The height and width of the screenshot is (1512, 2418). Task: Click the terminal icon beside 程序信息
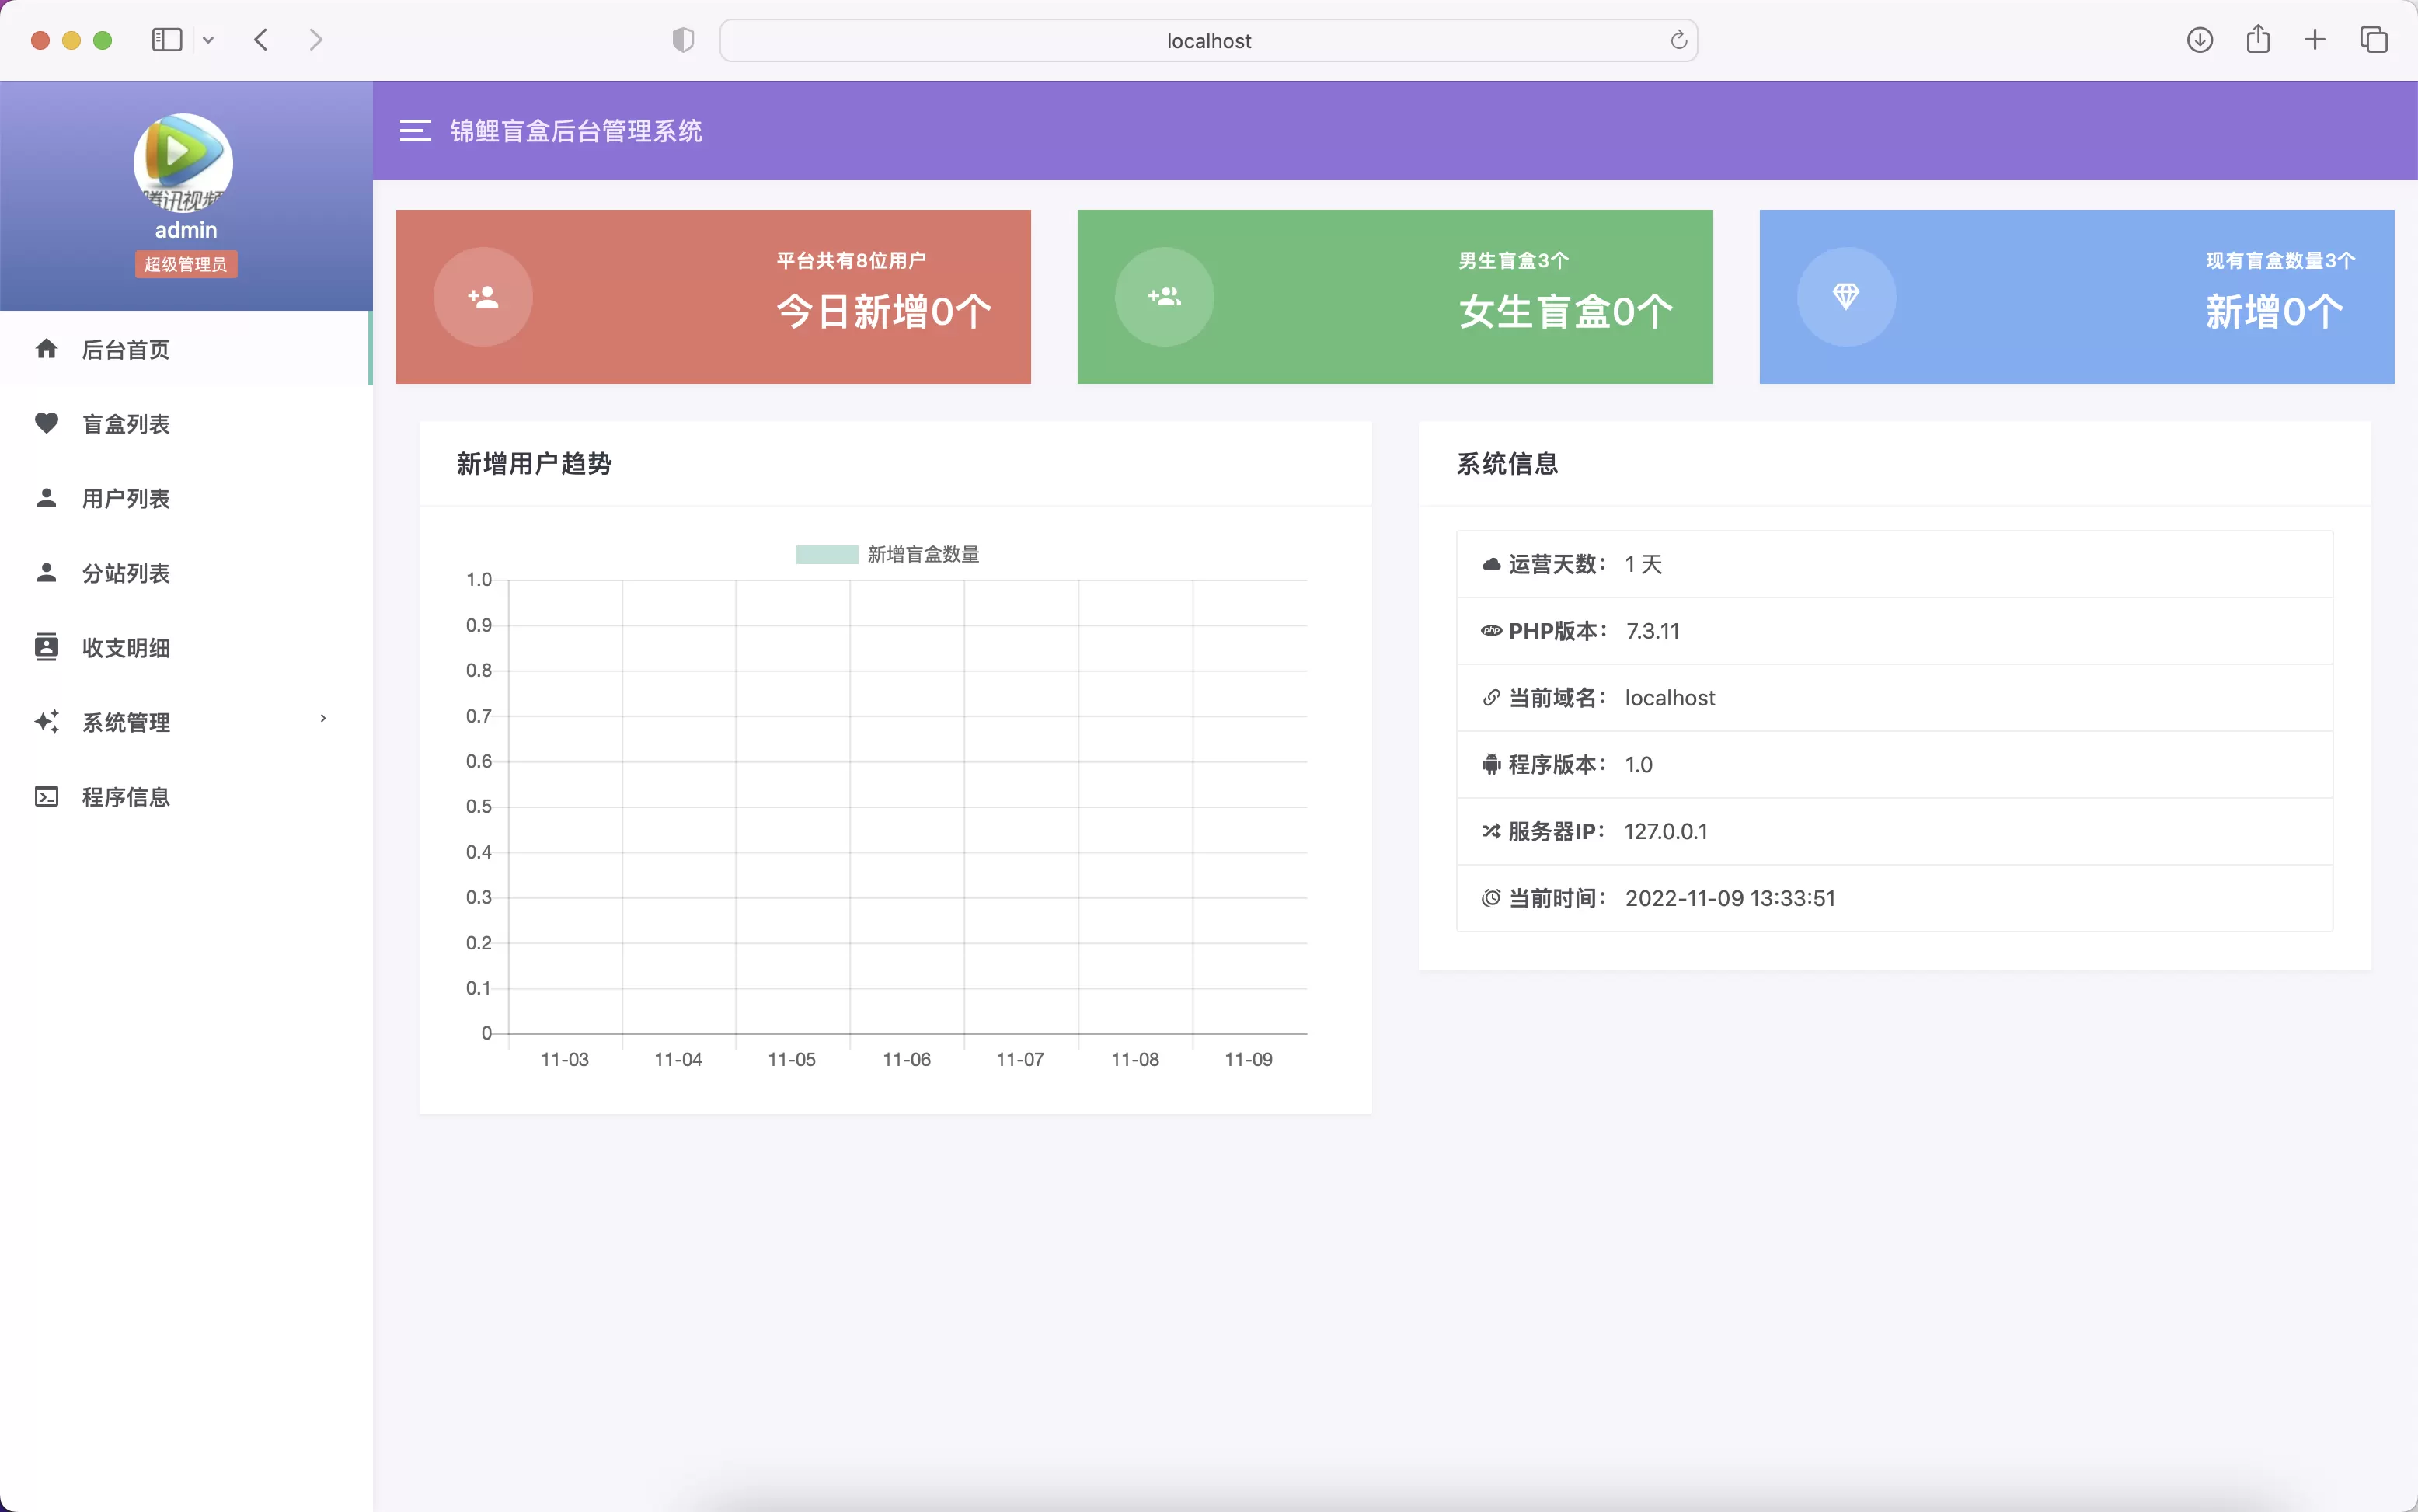(x=46, y=796)
